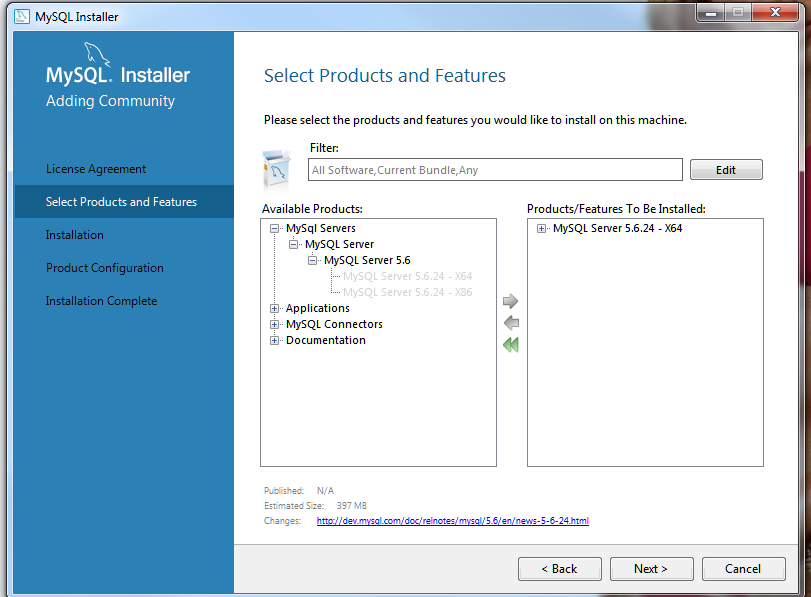
Task: Select MySQL Server 5.6.24 - X64 in available products
Action: [x=408, y=276]
